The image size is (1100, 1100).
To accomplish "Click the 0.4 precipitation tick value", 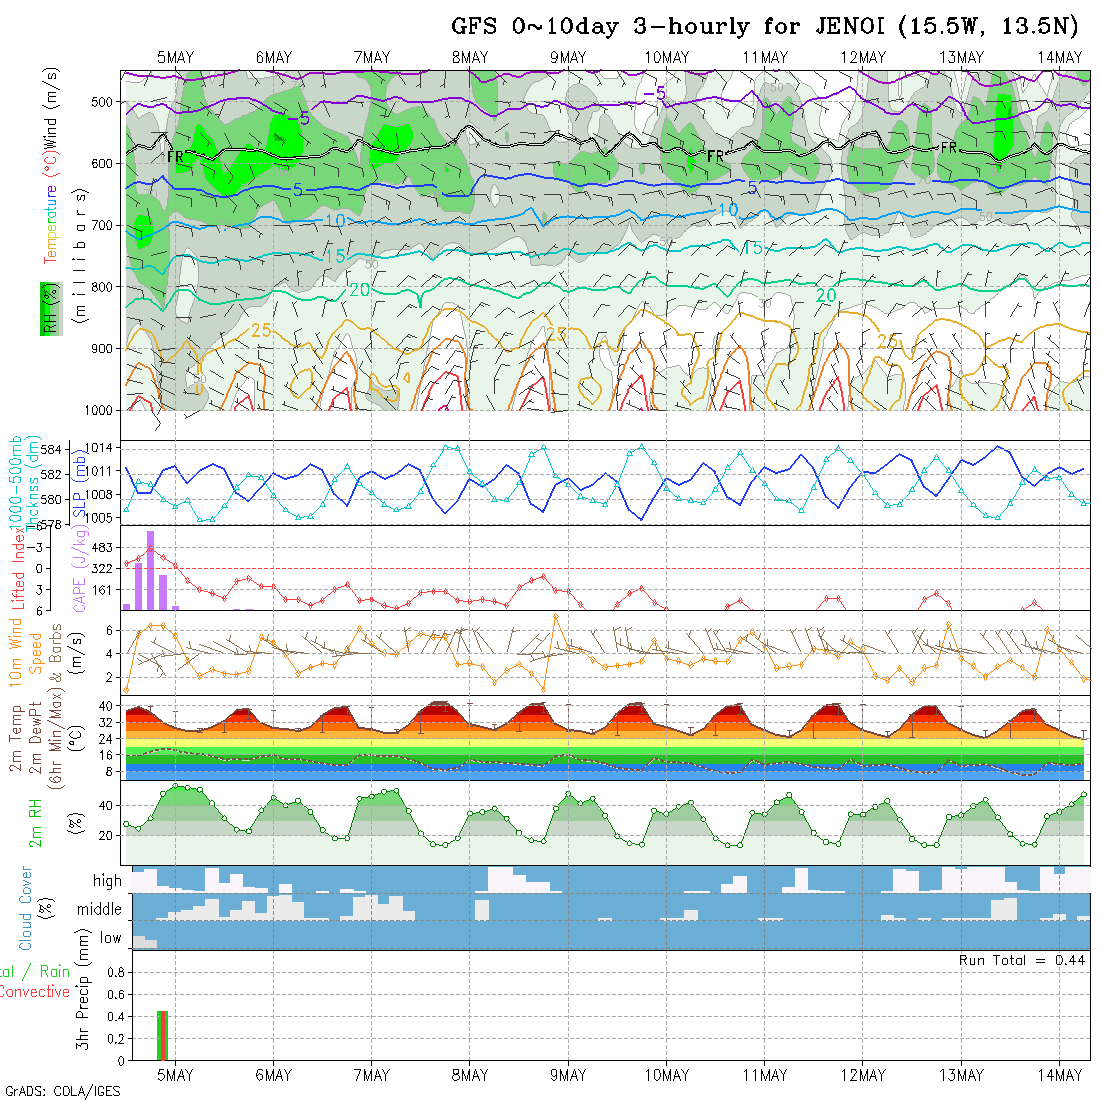I will (x=116, y=1017).
